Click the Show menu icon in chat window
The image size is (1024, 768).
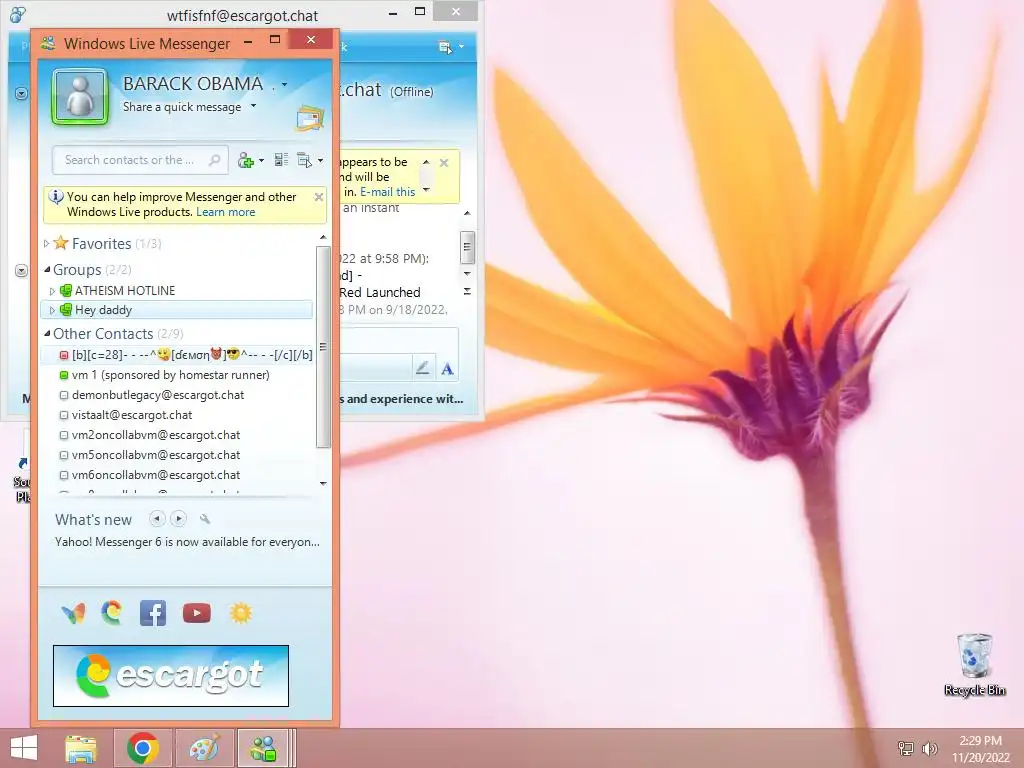coord(445,47)
